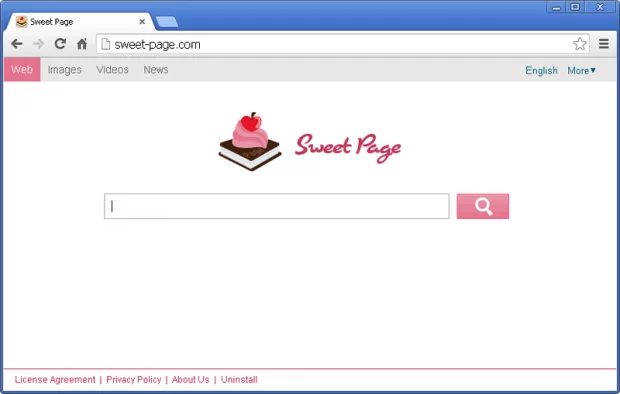The width and height of the screenshot is (620, 394).
Task: Click the Sweet Page script wordmark
Action: 348,148
